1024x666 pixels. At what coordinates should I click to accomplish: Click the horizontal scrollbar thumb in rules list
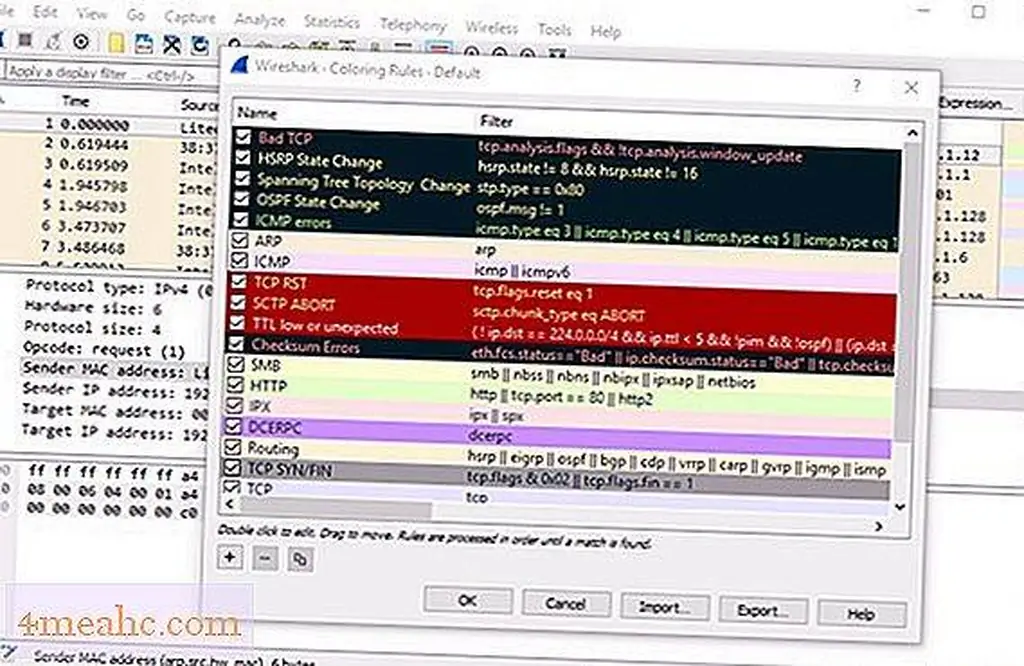(336, 507)
